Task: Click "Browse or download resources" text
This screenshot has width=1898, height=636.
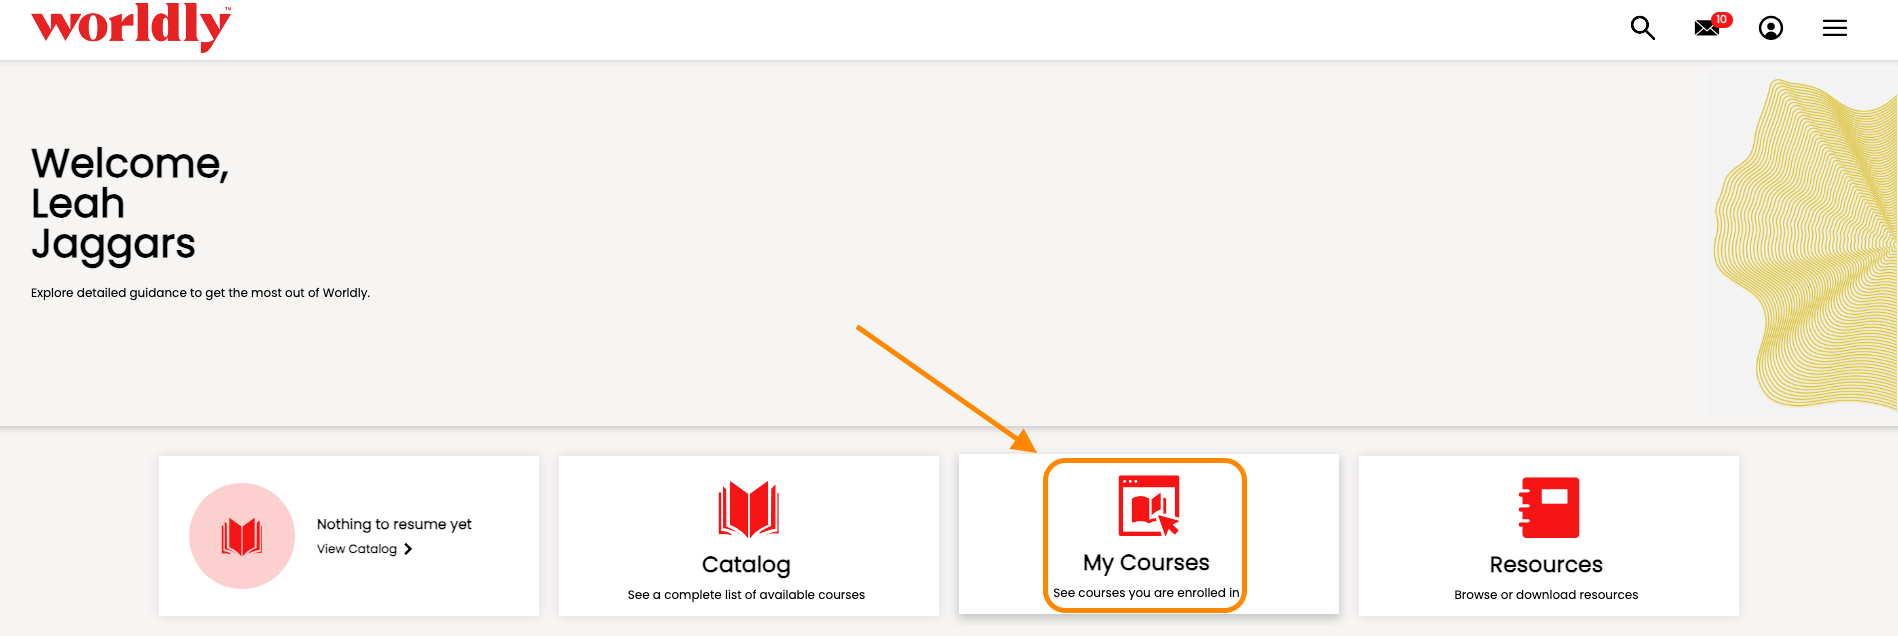Action: click(1546, 595)
